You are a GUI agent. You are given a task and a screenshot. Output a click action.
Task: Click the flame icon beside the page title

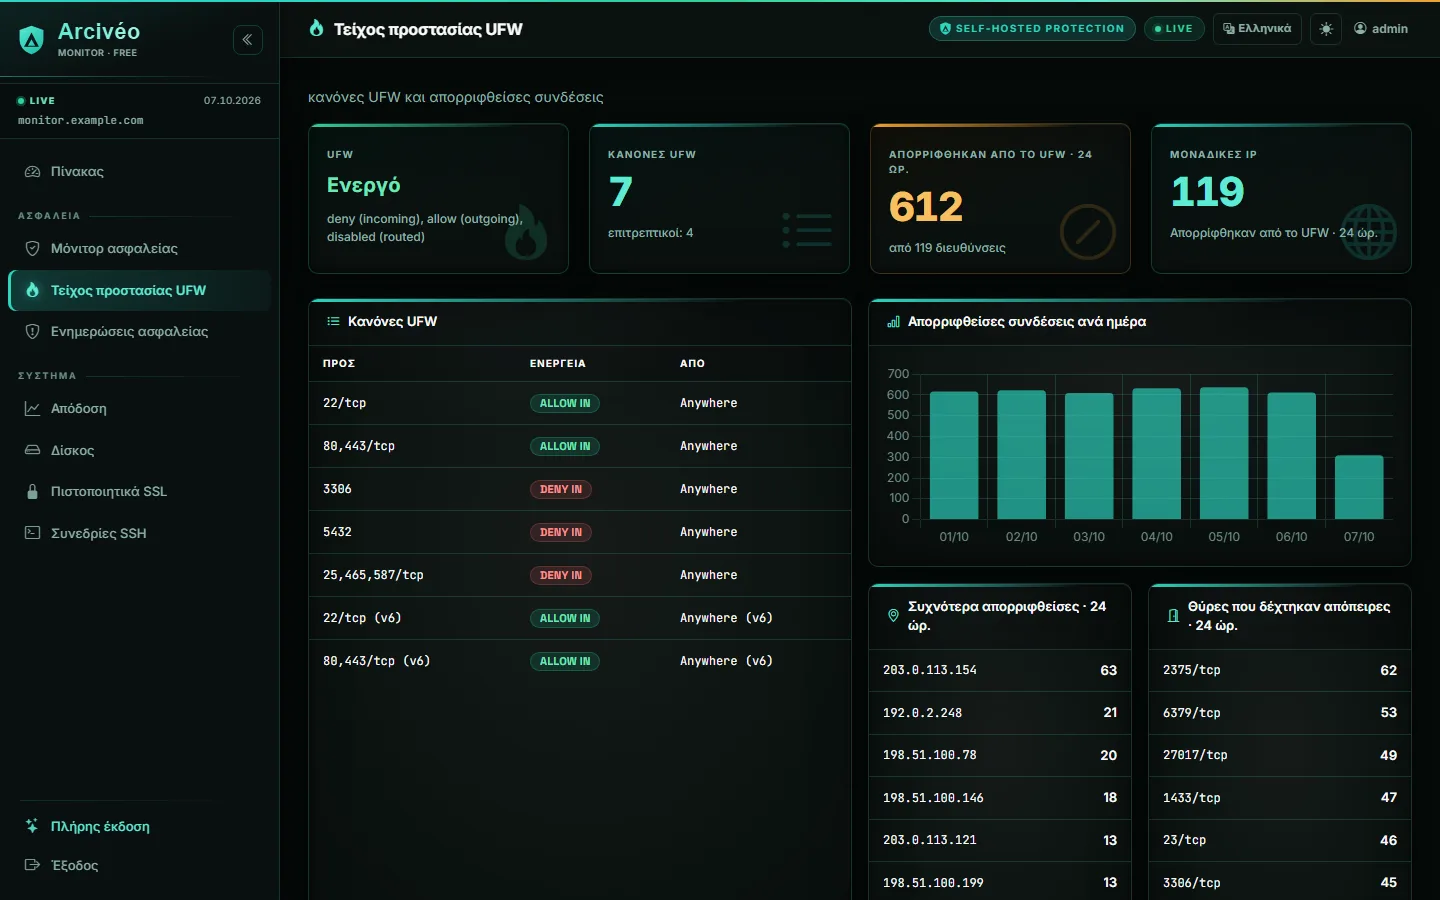pyautogui.click(x=316, y=29)
